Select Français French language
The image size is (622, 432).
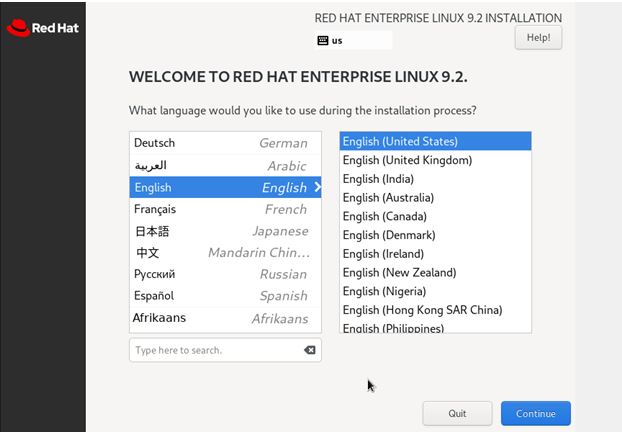(225, 209)
